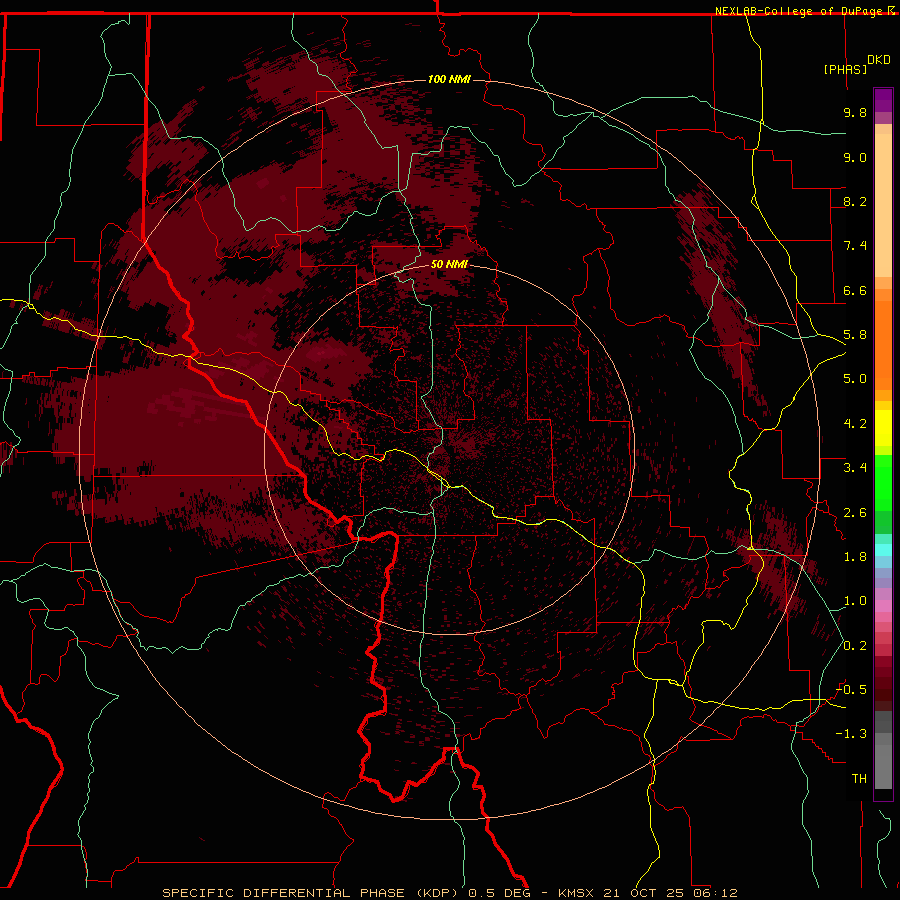
Task: Pick the pink segment of the color bar
Action: (883, 606)
